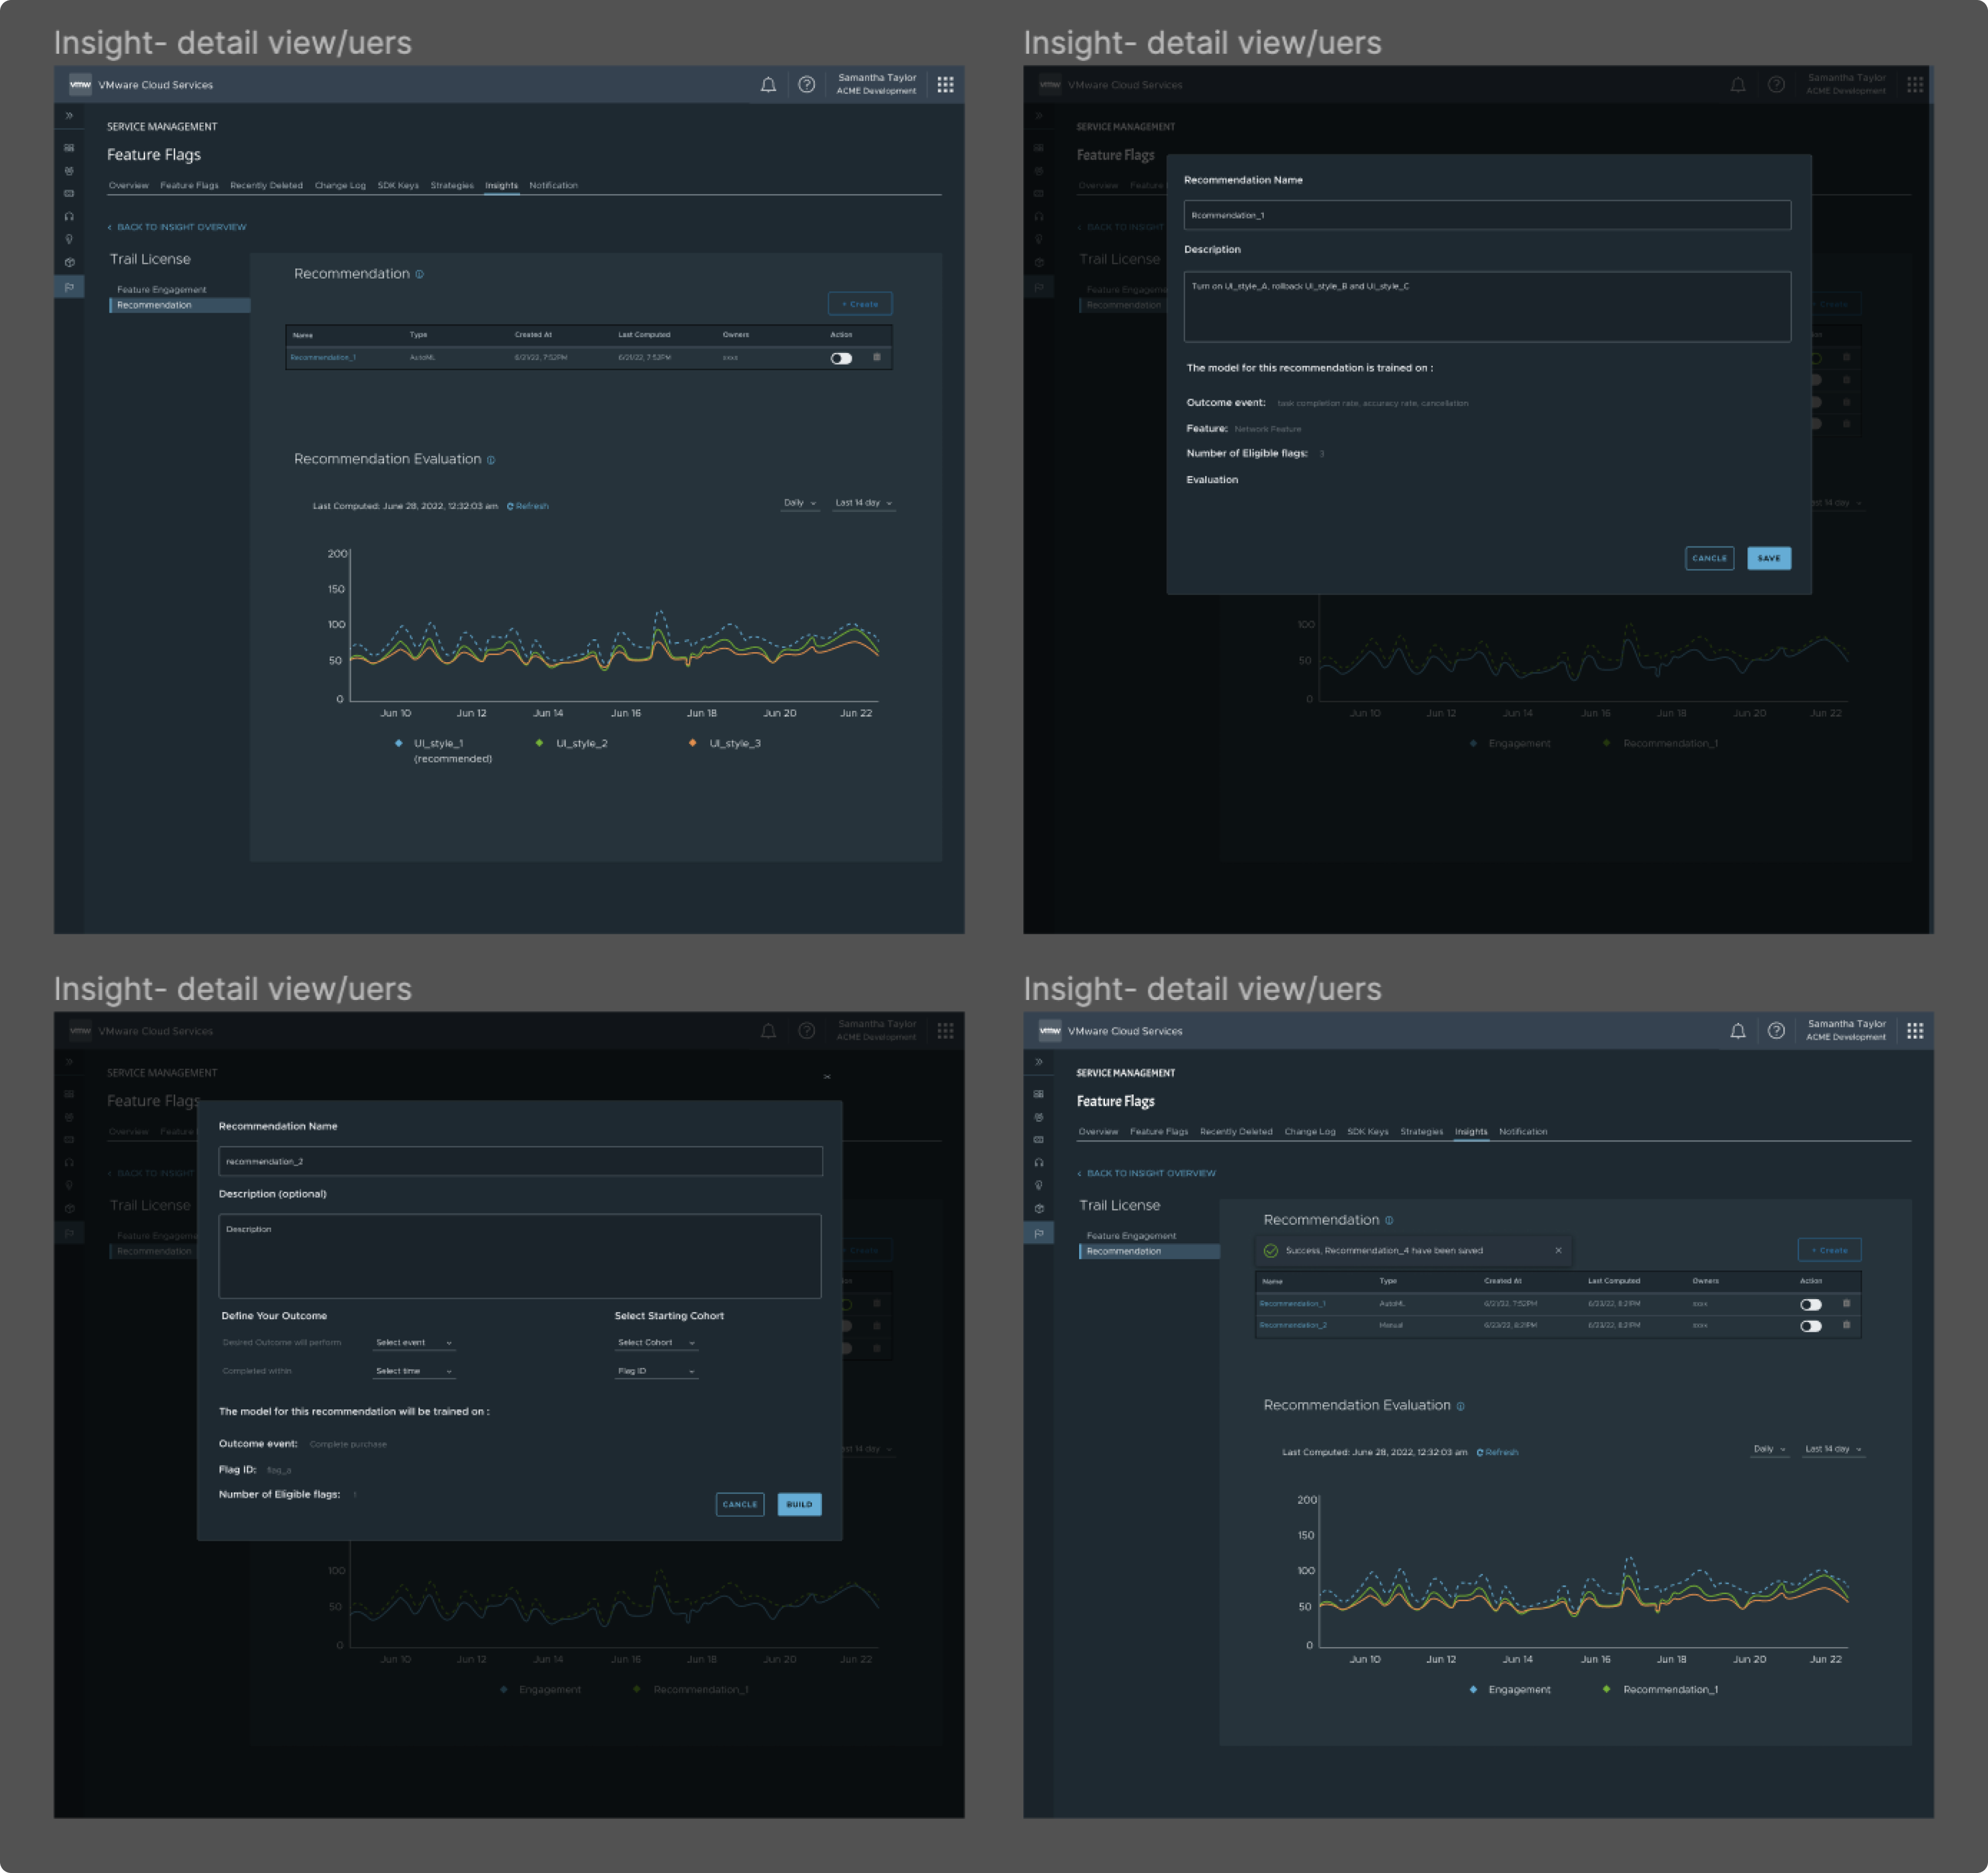Viewport: 1988px width, 1873px height.
Task: Select flag sidebar icon in success-banner frame
Action: [1039, 1233]
